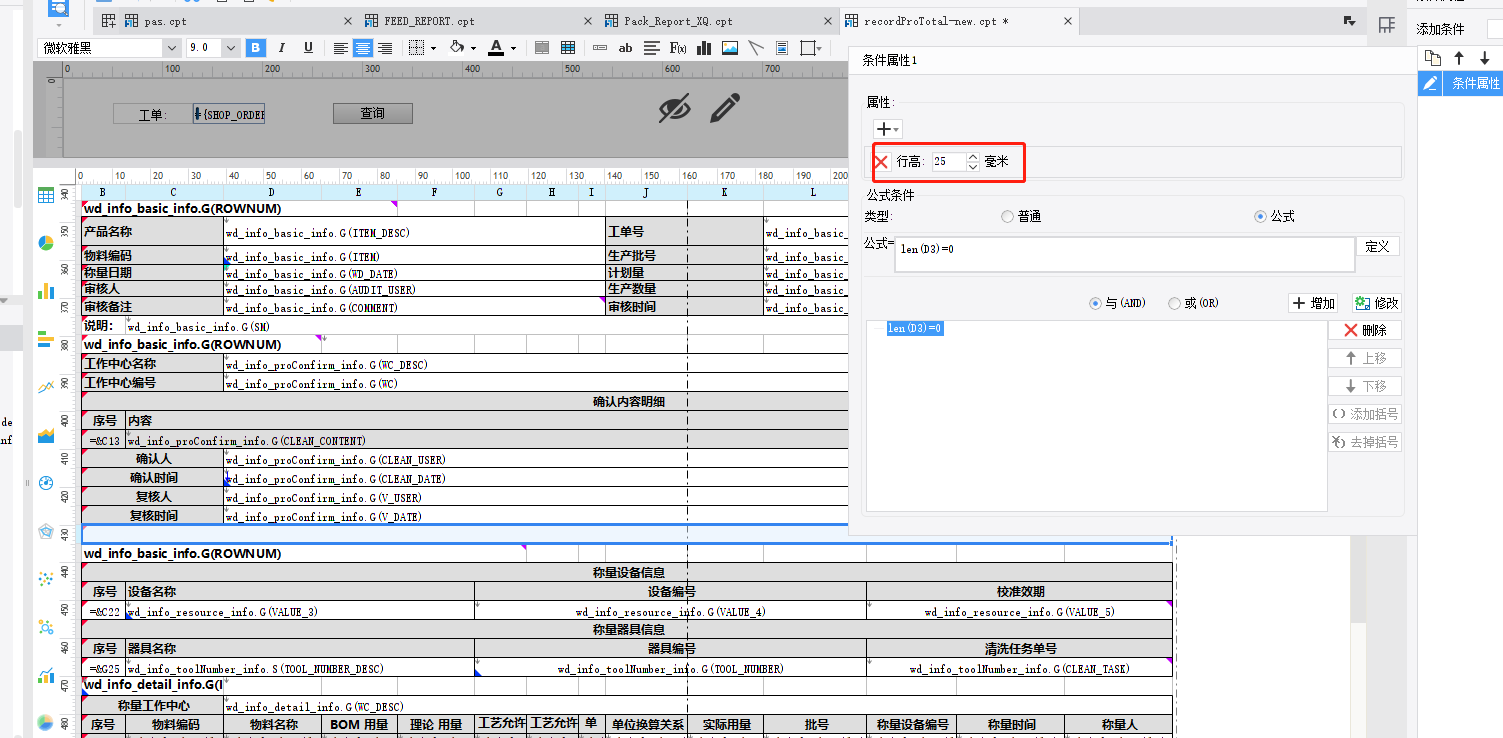
Task: Select area chart in side chart bar
Action: tap(45, 435)
